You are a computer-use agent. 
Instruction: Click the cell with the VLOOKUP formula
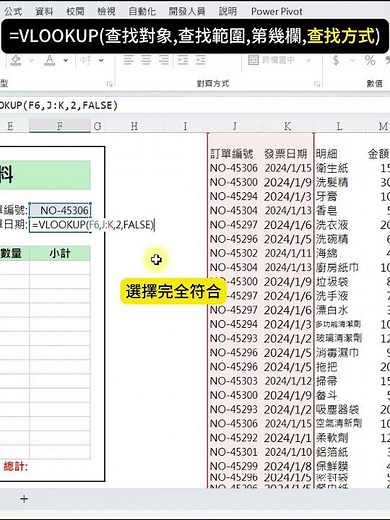click(60, 225)
